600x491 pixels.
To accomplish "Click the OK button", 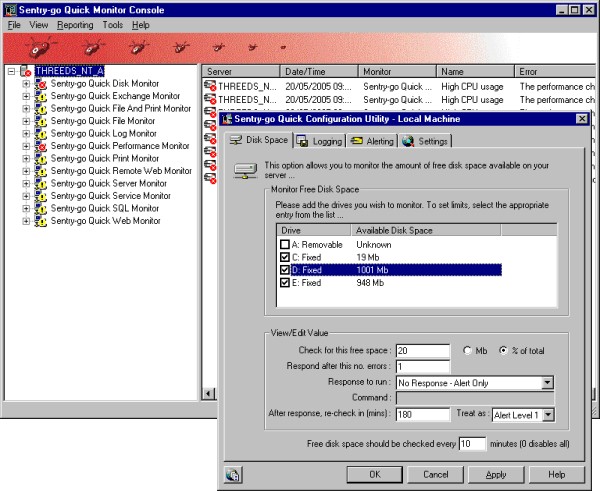I will (x=375, y=475).
